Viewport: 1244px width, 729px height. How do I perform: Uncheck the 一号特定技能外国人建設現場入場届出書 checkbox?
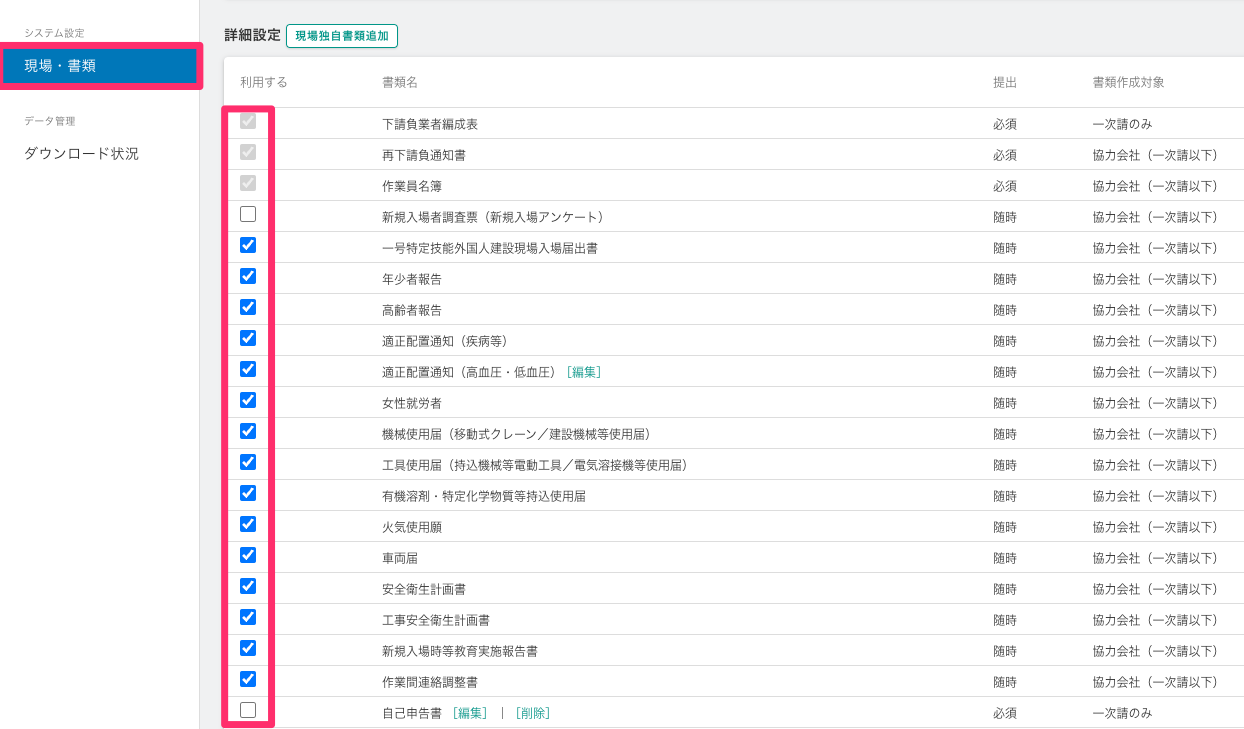point(248,245)
